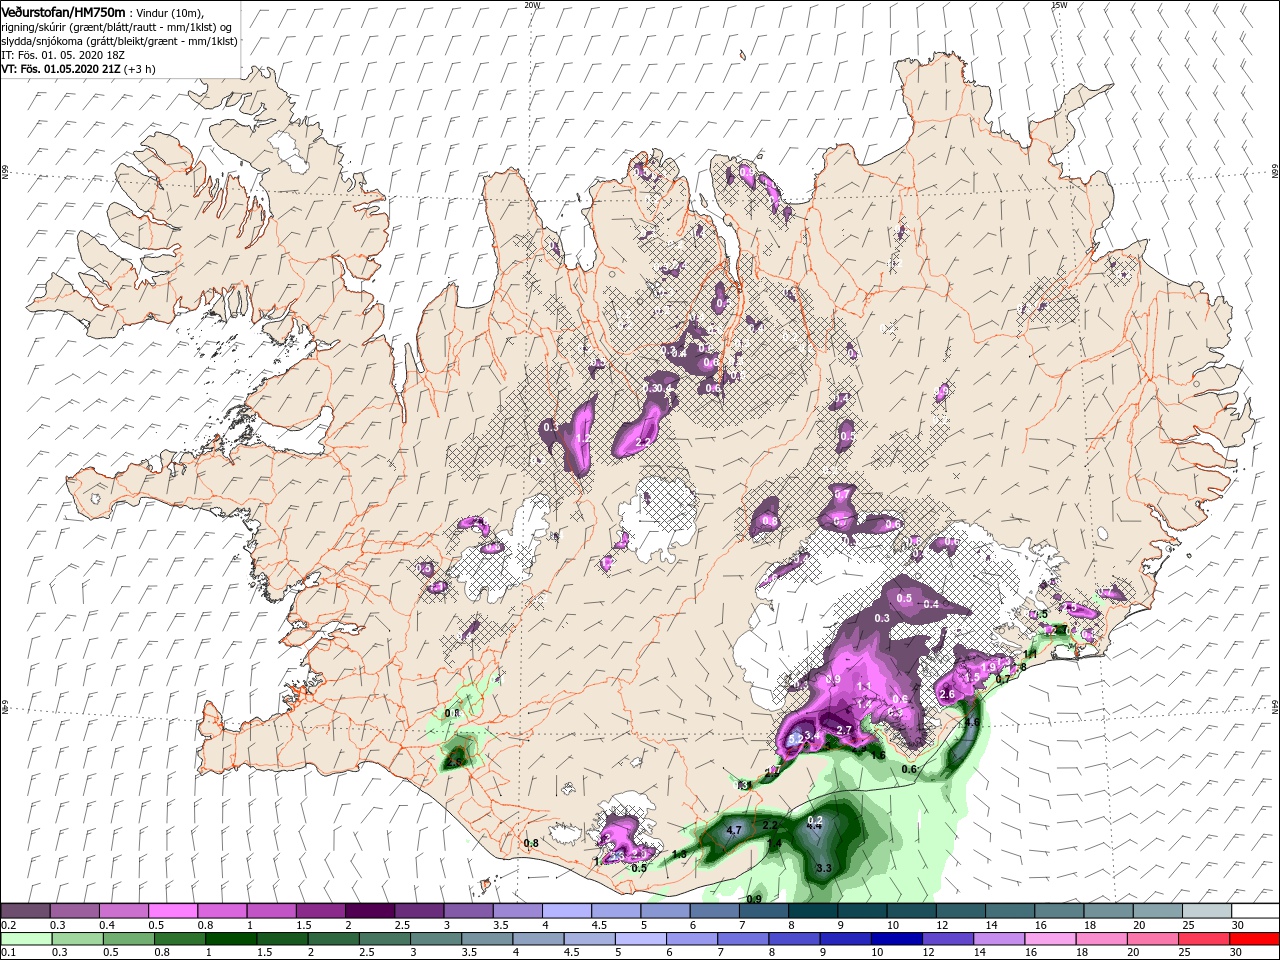Click the '0.2' label in the upper legend
The width and height of the screenshot is (1280, 960).
[8, 925]
